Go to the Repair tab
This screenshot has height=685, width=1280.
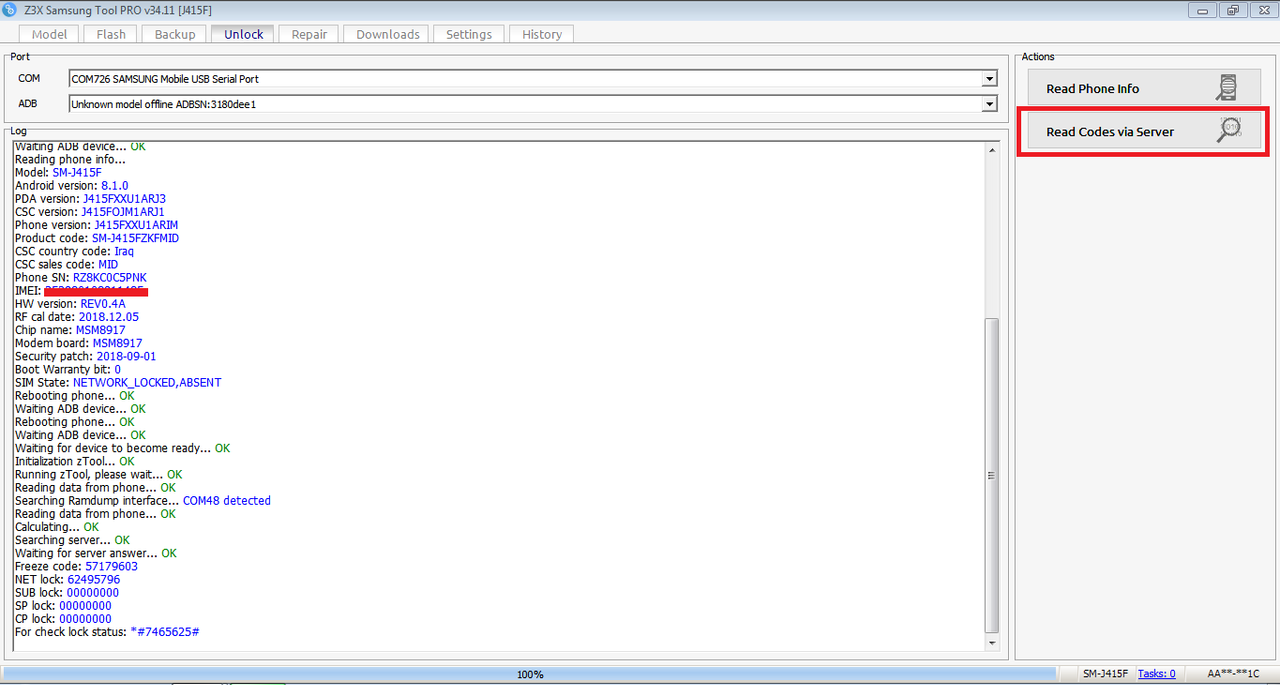pos(309,34)
